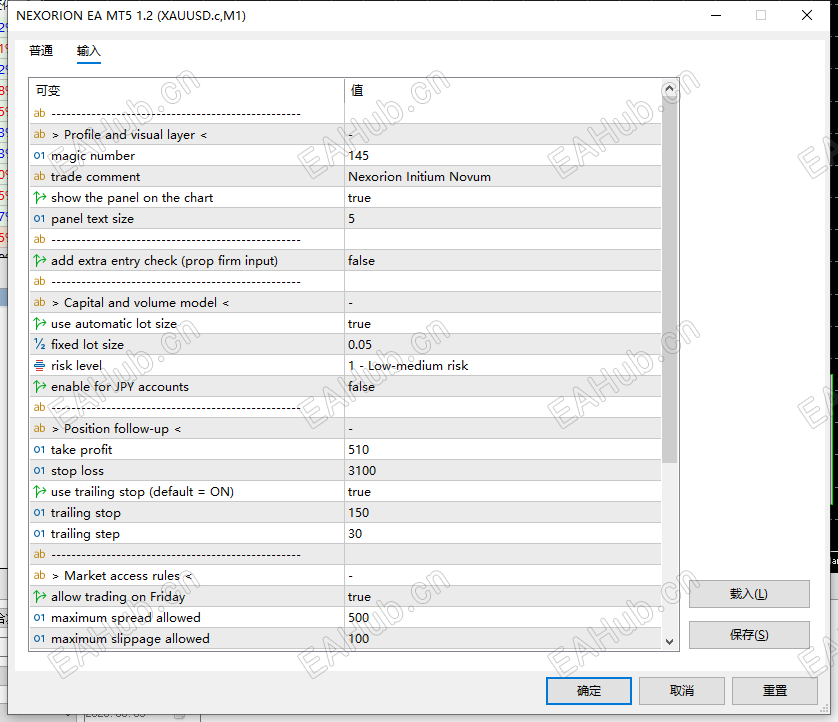
Task: Click the integer icon beside panel text size
Action: pyautogui.click(x=39, y=219)
